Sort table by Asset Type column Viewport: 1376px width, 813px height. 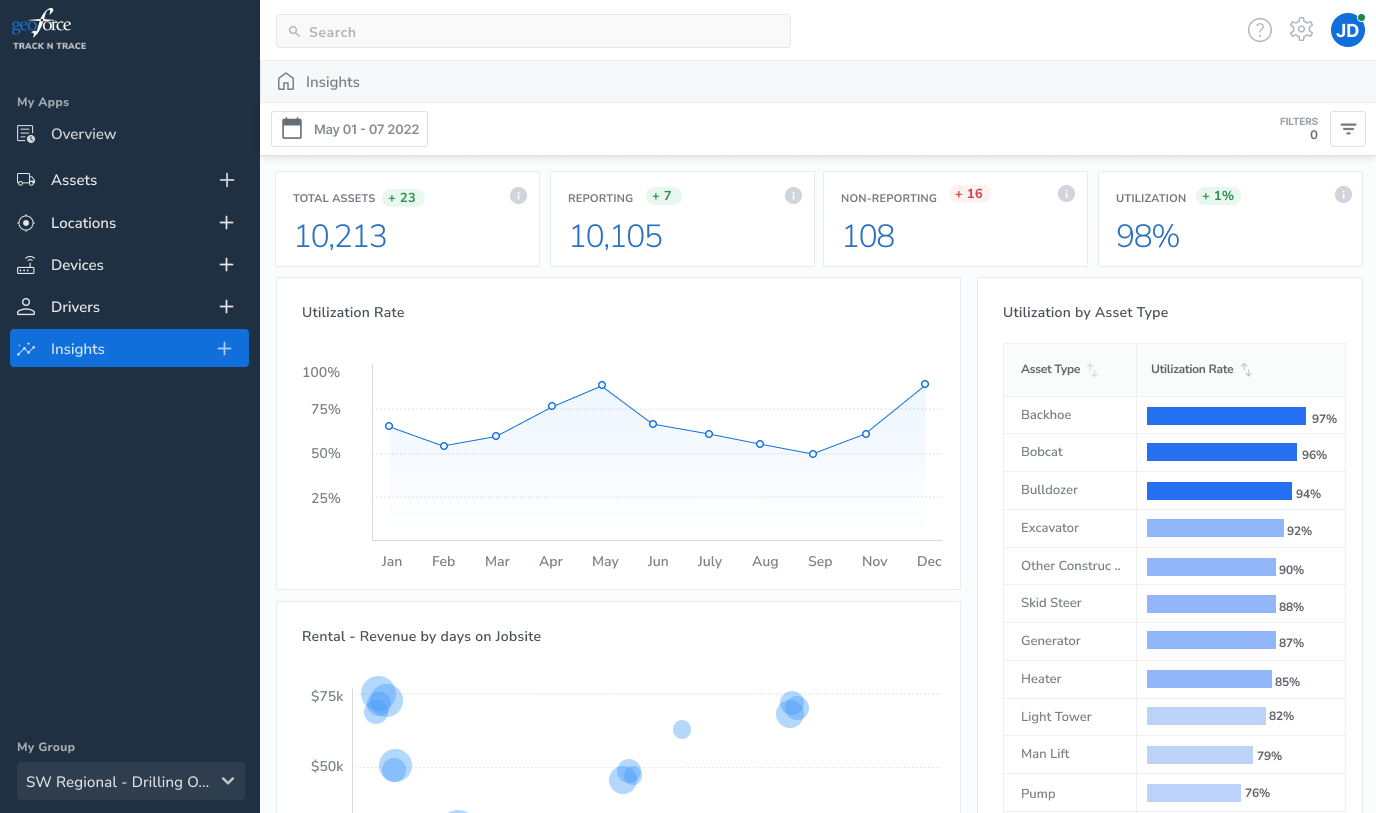pyautogui.click(x=1093, y=370)
